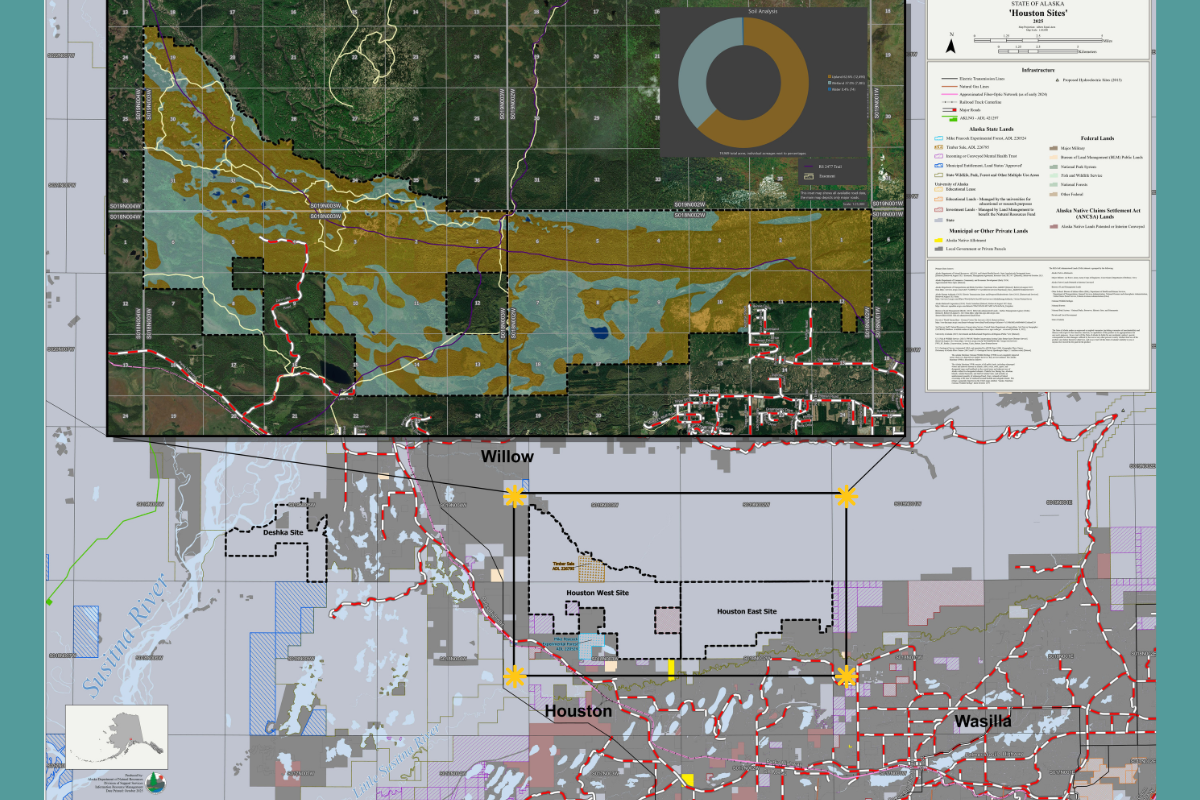Image resolution: width=1200 pixels, height=800 pixels.
Task: Click the agency logo below the Alaska inset
Action: [156, 782]
